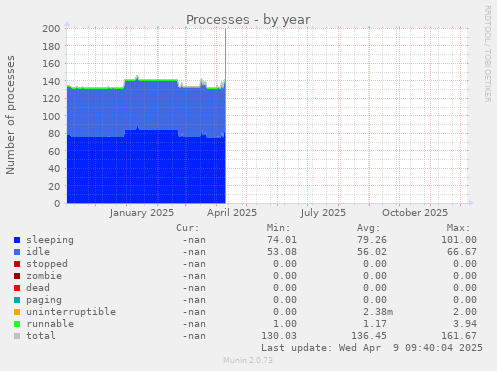Image resolution: width=497 pixels, height=371 pixels.
Task: Click the 200 y-axis tick label
Action: point(51,29)
